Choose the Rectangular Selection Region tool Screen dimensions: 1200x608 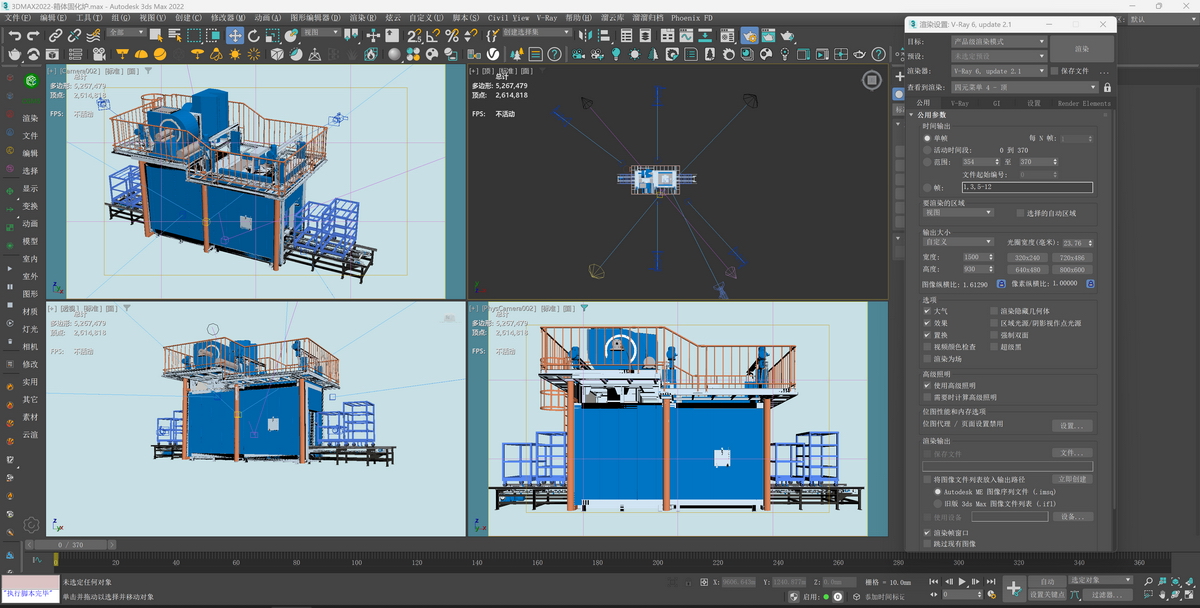pyautogui.click(x=194, y=35)
